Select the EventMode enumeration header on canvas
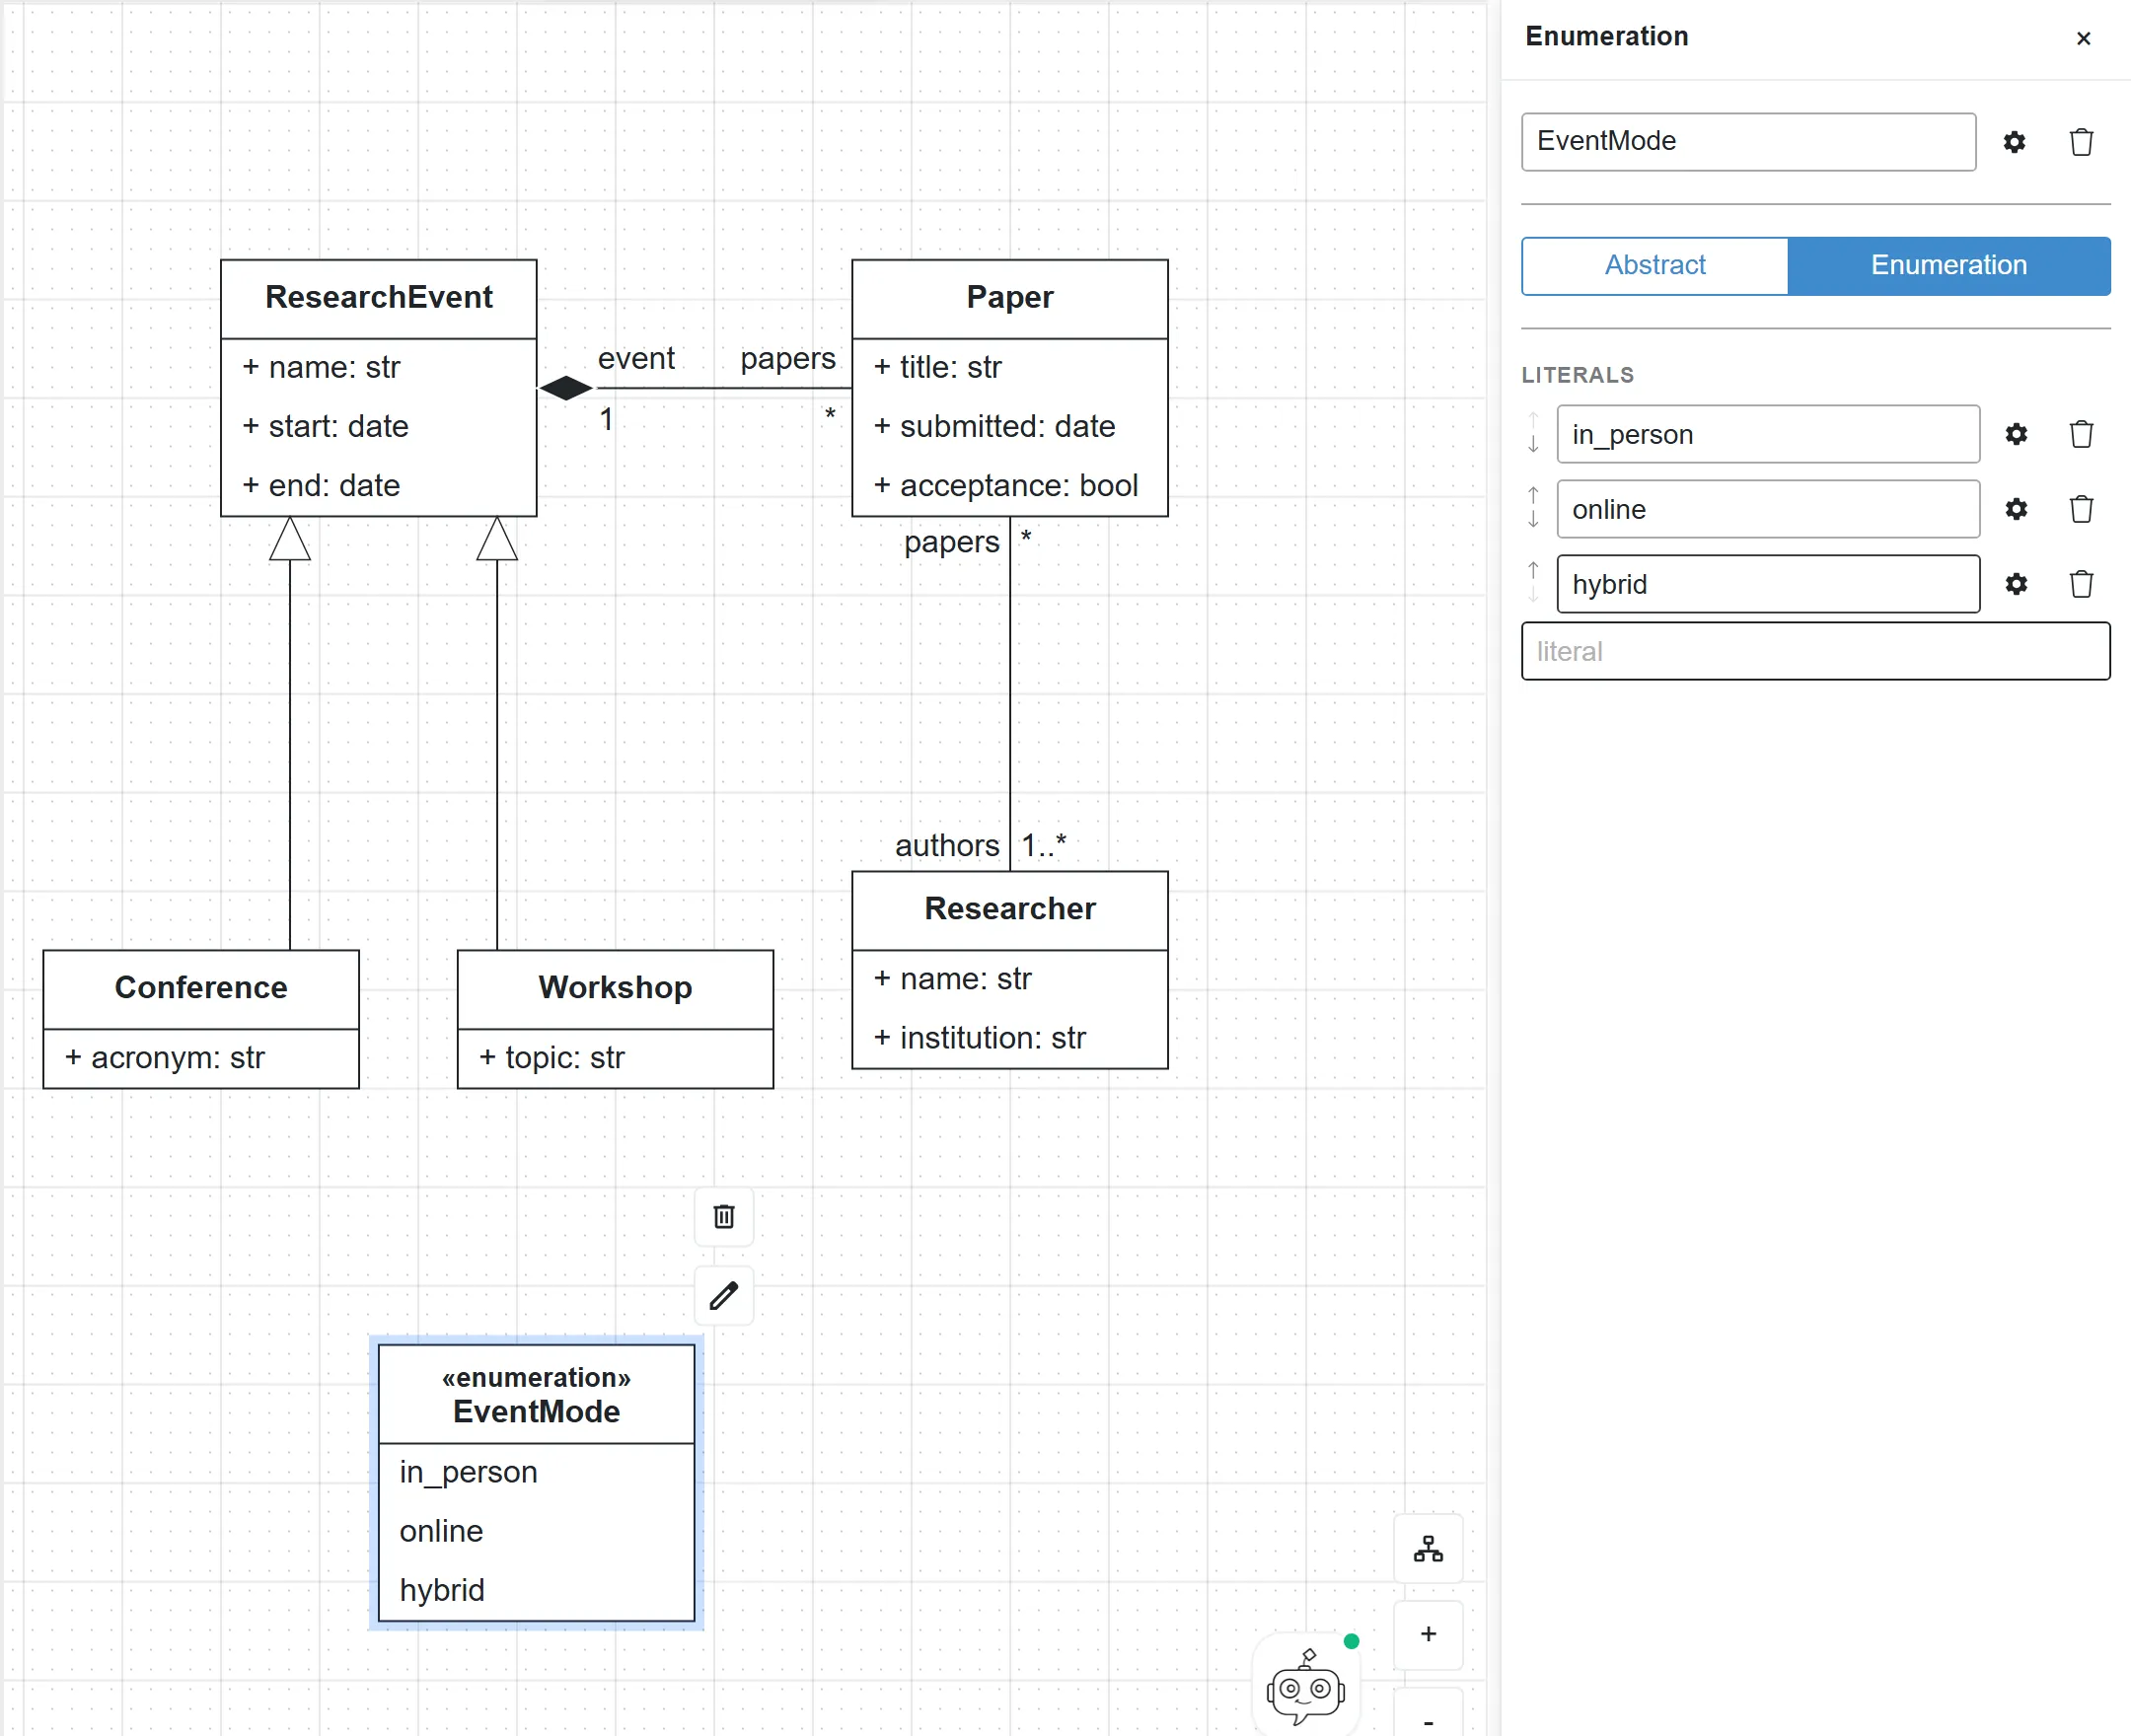The height and width of the screenshot is (1736, 2131). 536,1394
